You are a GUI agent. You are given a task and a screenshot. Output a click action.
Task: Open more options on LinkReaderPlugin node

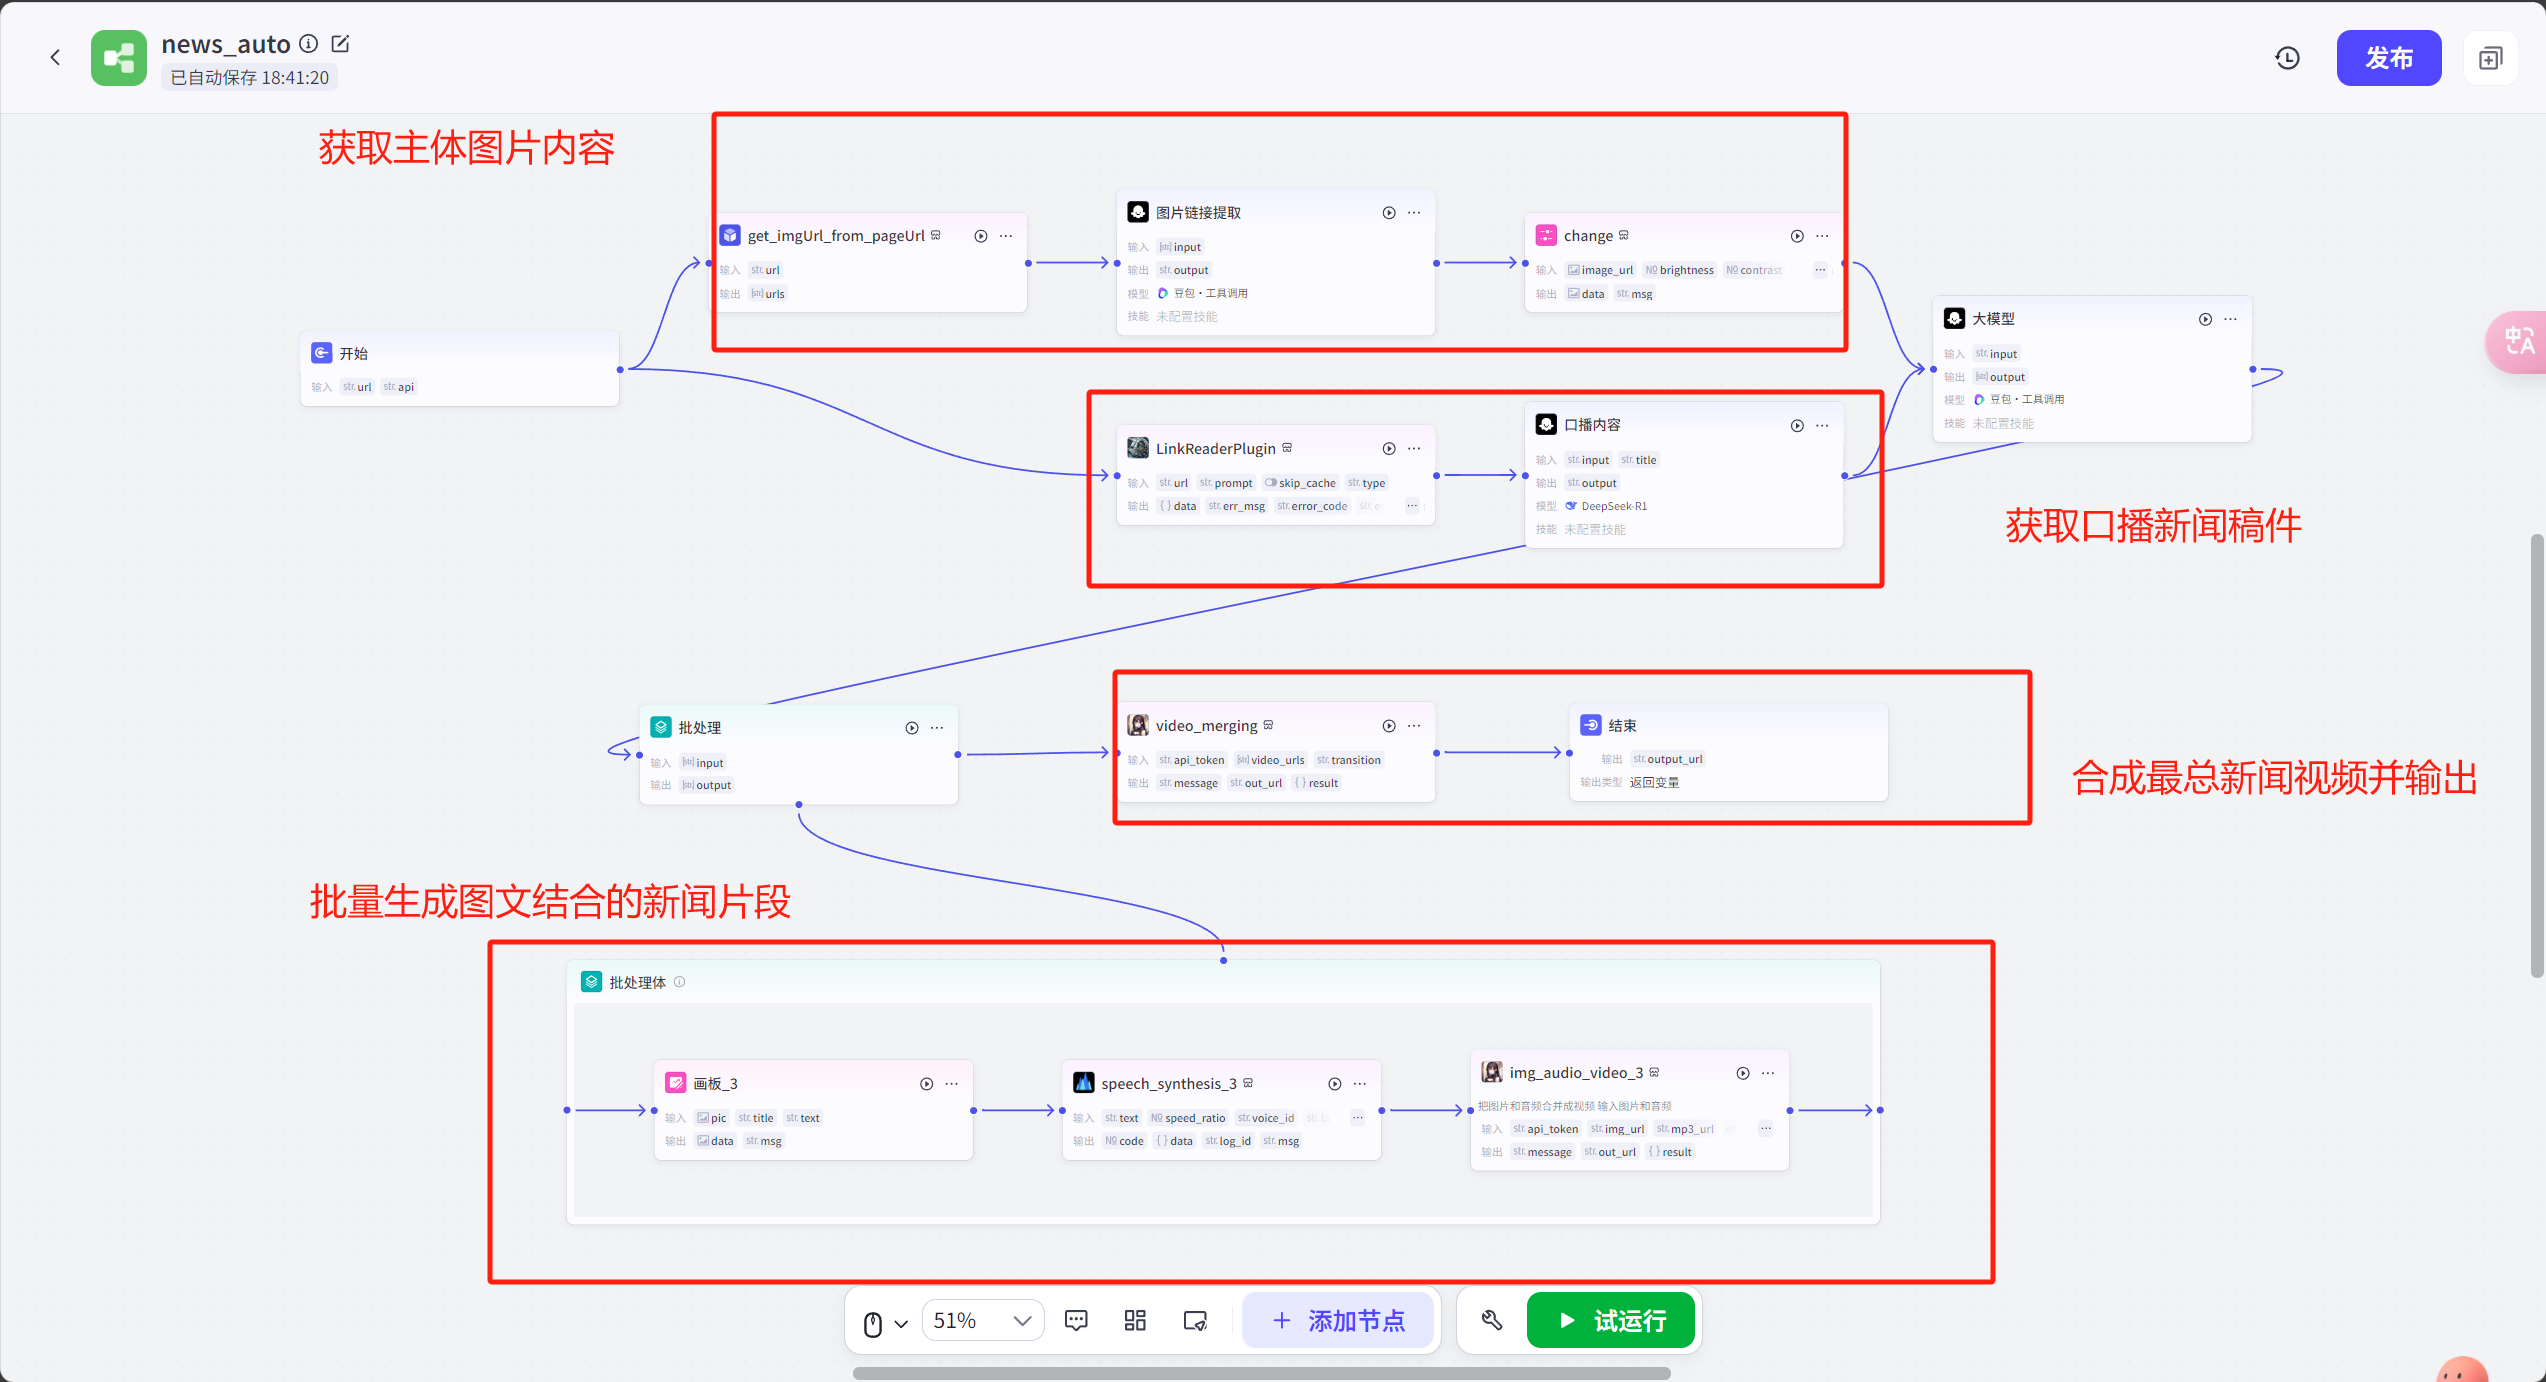1414,449
